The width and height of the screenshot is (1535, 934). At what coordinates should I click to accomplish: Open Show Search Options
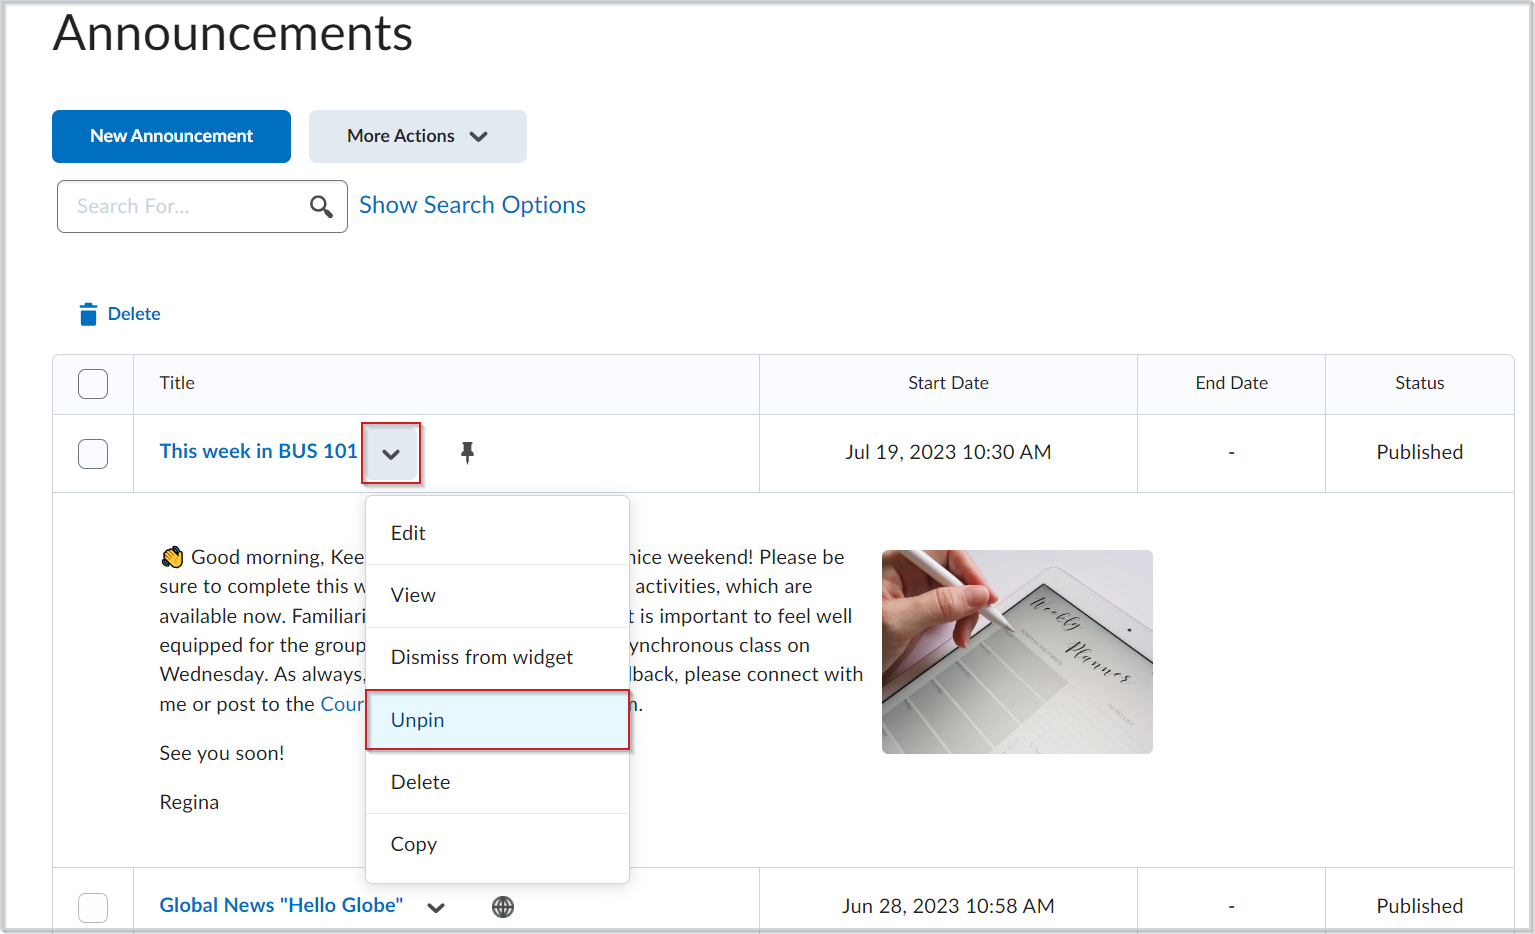(x=471, y=205)
